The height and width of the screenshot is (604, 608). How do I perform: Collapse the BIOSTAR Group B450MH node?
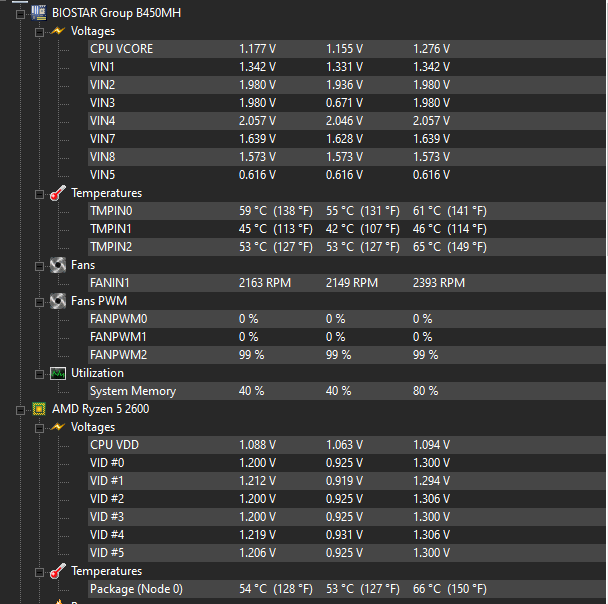[20, 15]
